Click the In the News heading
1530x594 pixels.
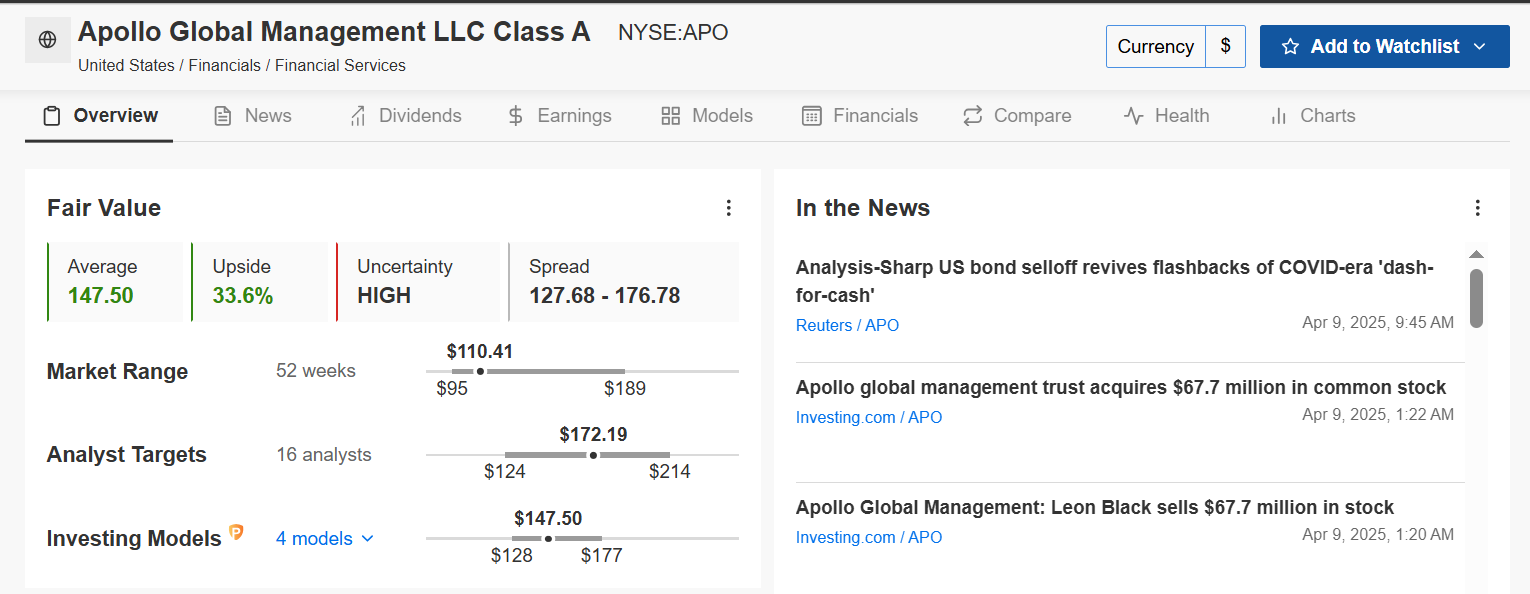coord(863,208)
